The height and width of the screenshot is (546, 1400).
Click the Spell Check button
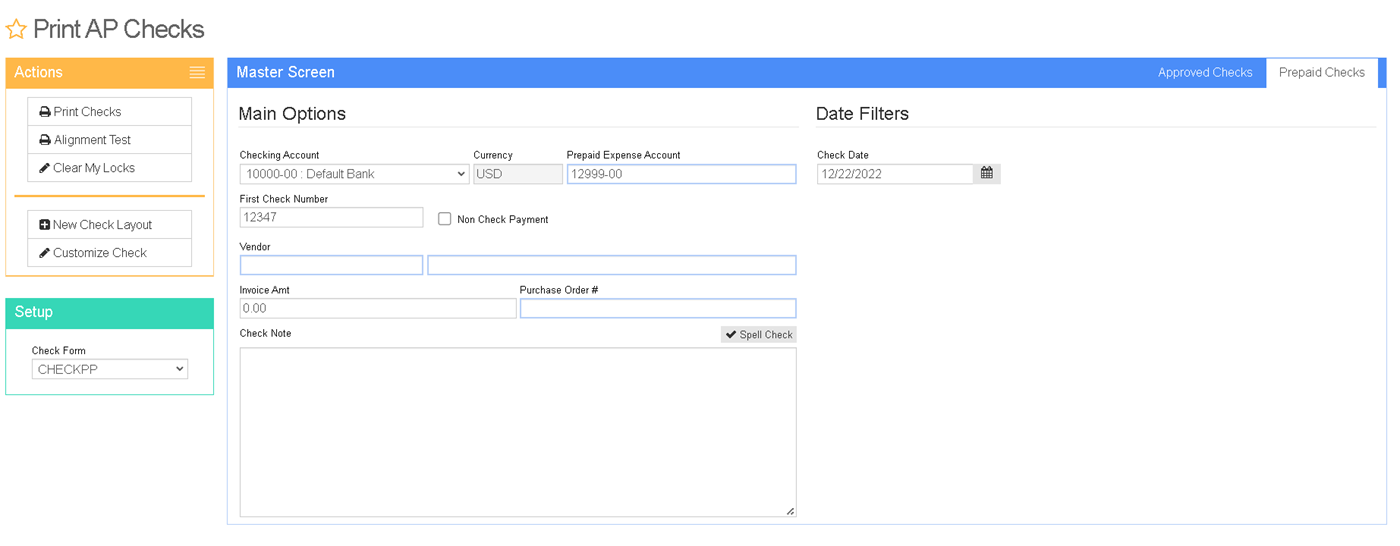tap(759, 335)
